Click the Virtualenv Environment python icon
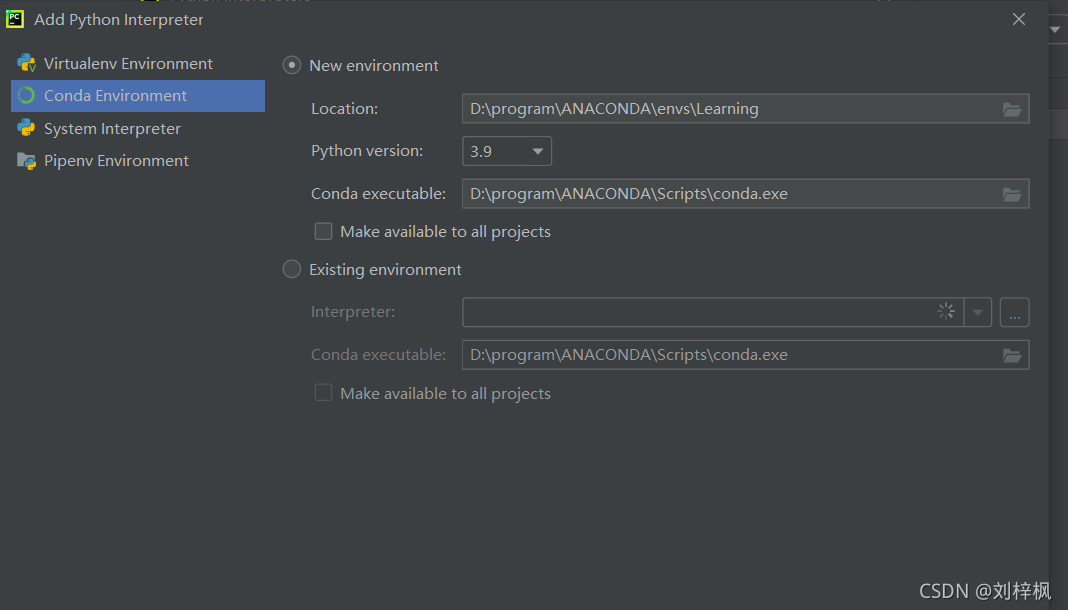 pos(27,63)
